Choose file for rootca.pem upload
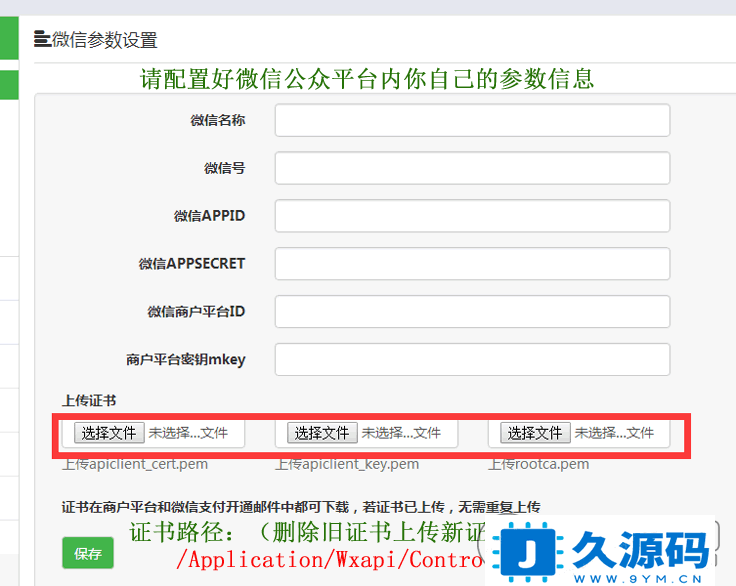The height and width of the screenshot is (586, 736). point(535,433)
